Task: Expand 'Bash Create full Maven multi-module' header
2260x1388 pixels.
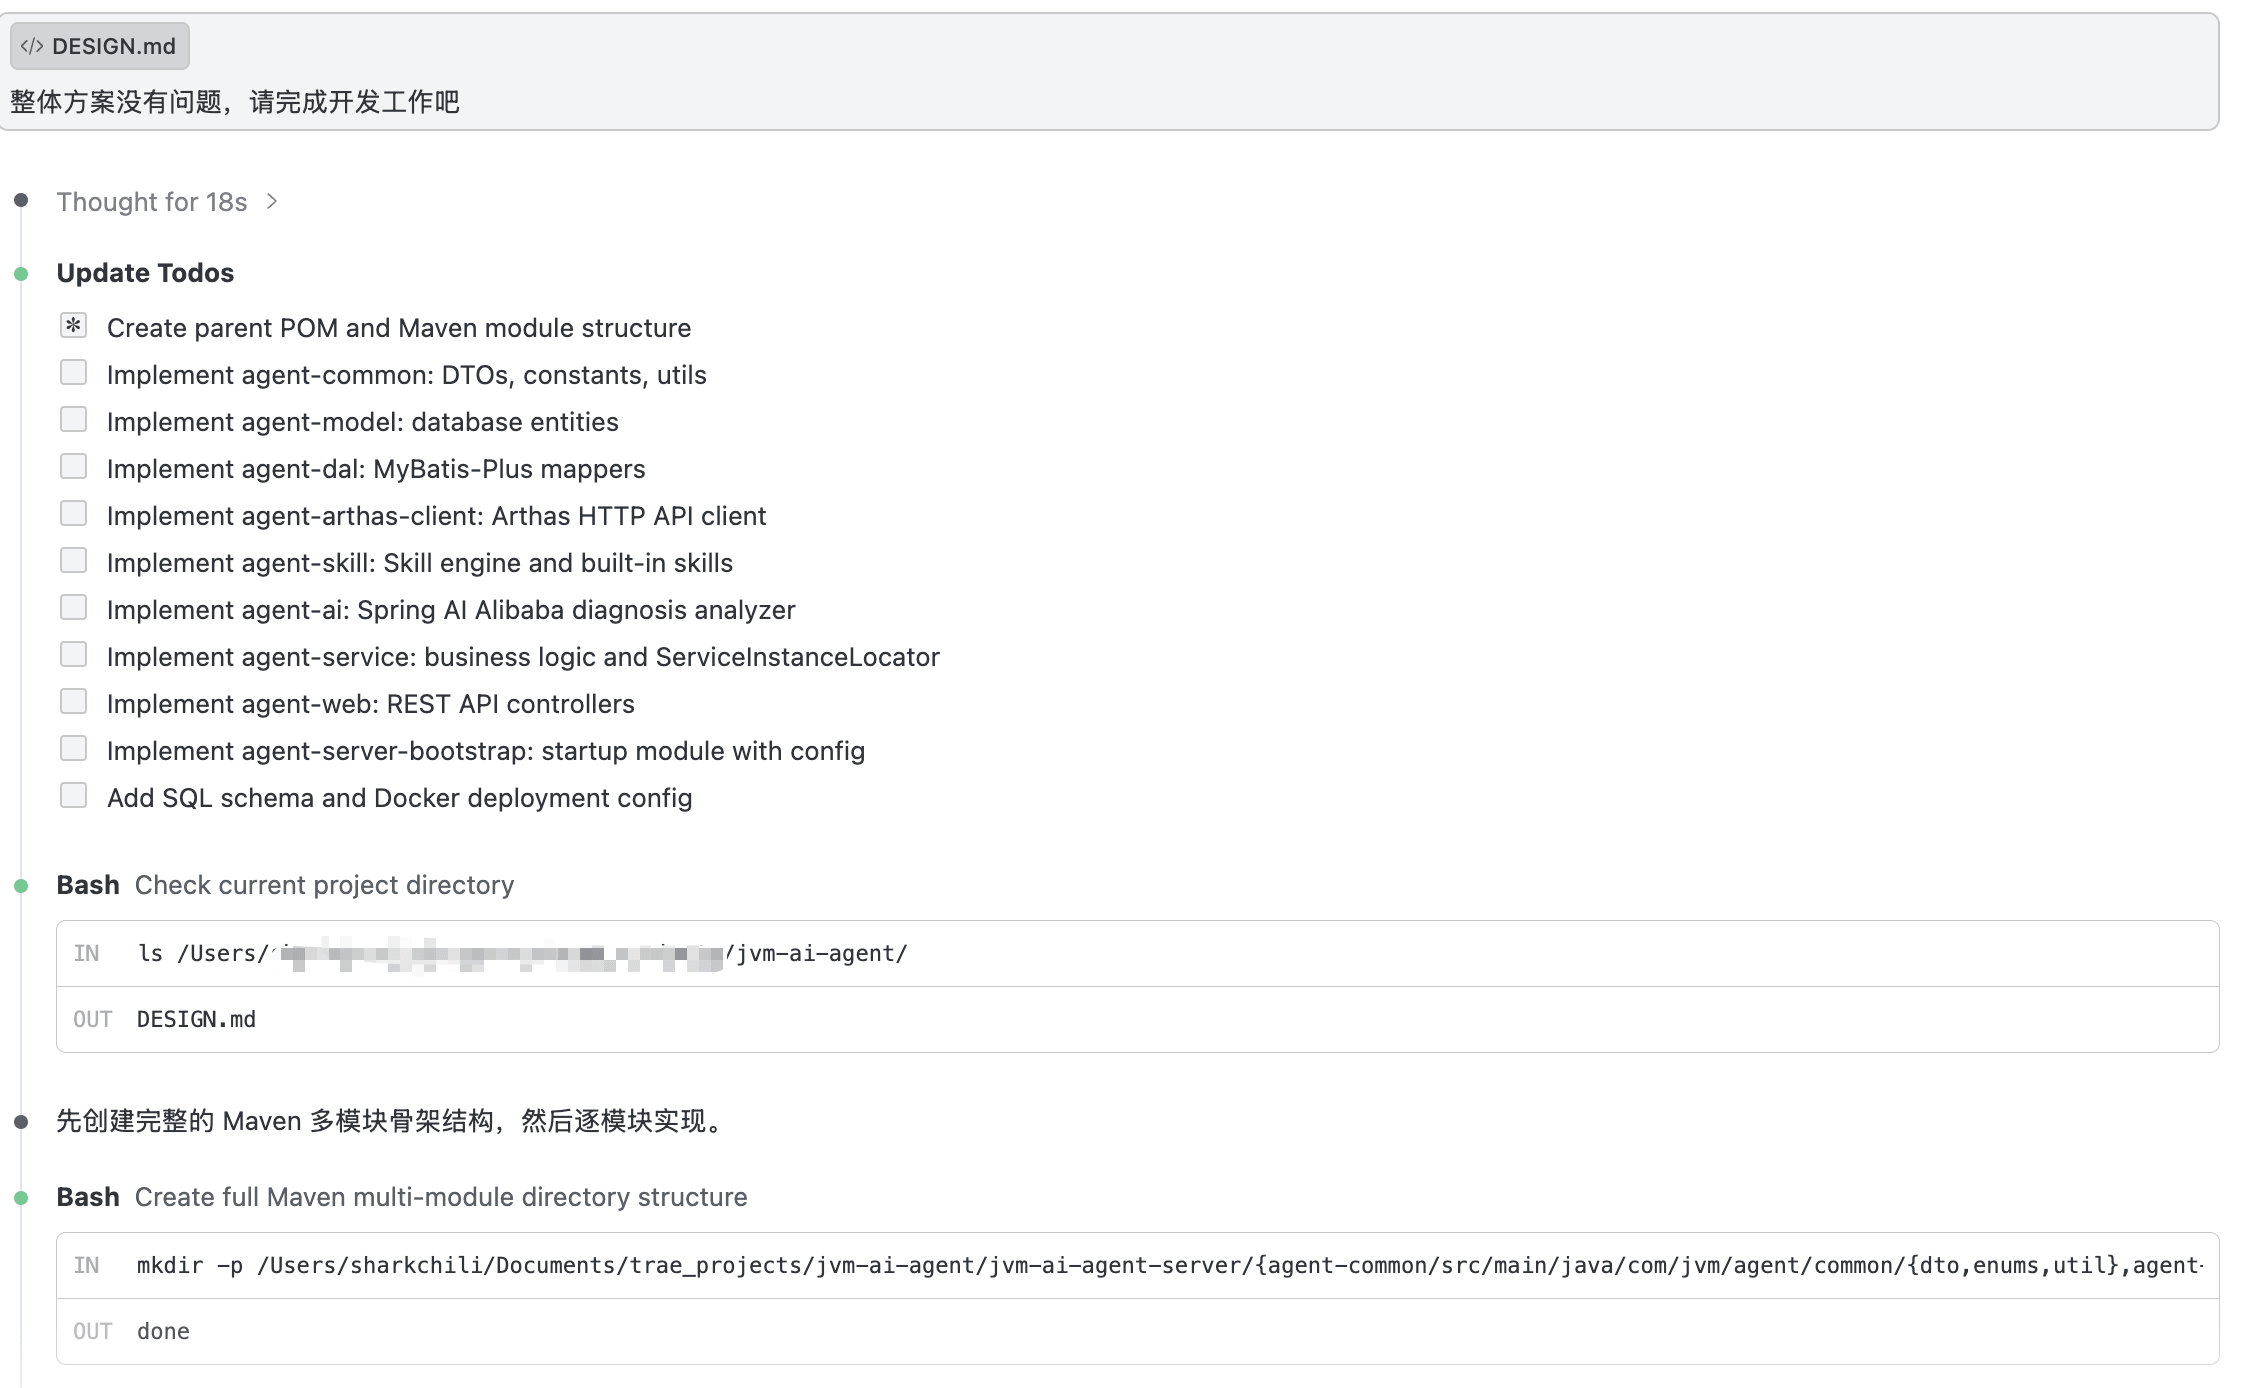Action: pyautogui.click(x=400, y=1197)
